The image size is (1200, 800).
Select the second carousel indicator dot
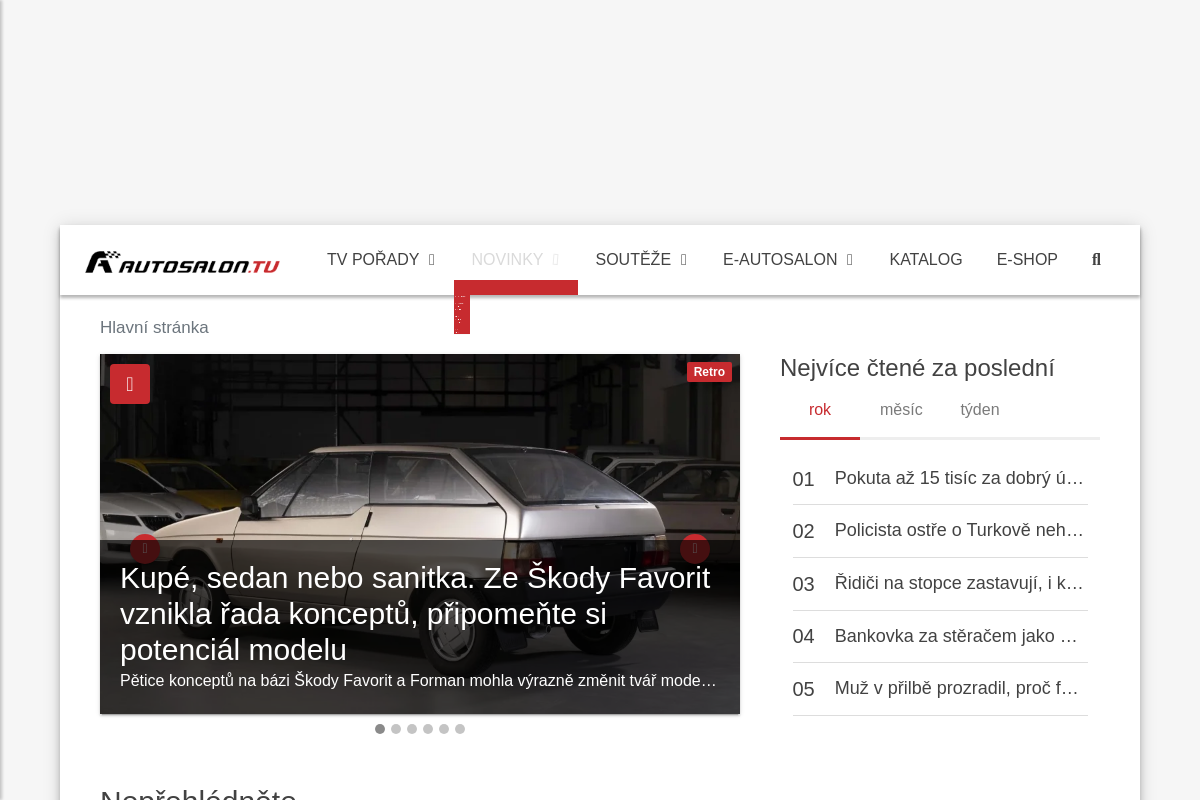[396, 729]
